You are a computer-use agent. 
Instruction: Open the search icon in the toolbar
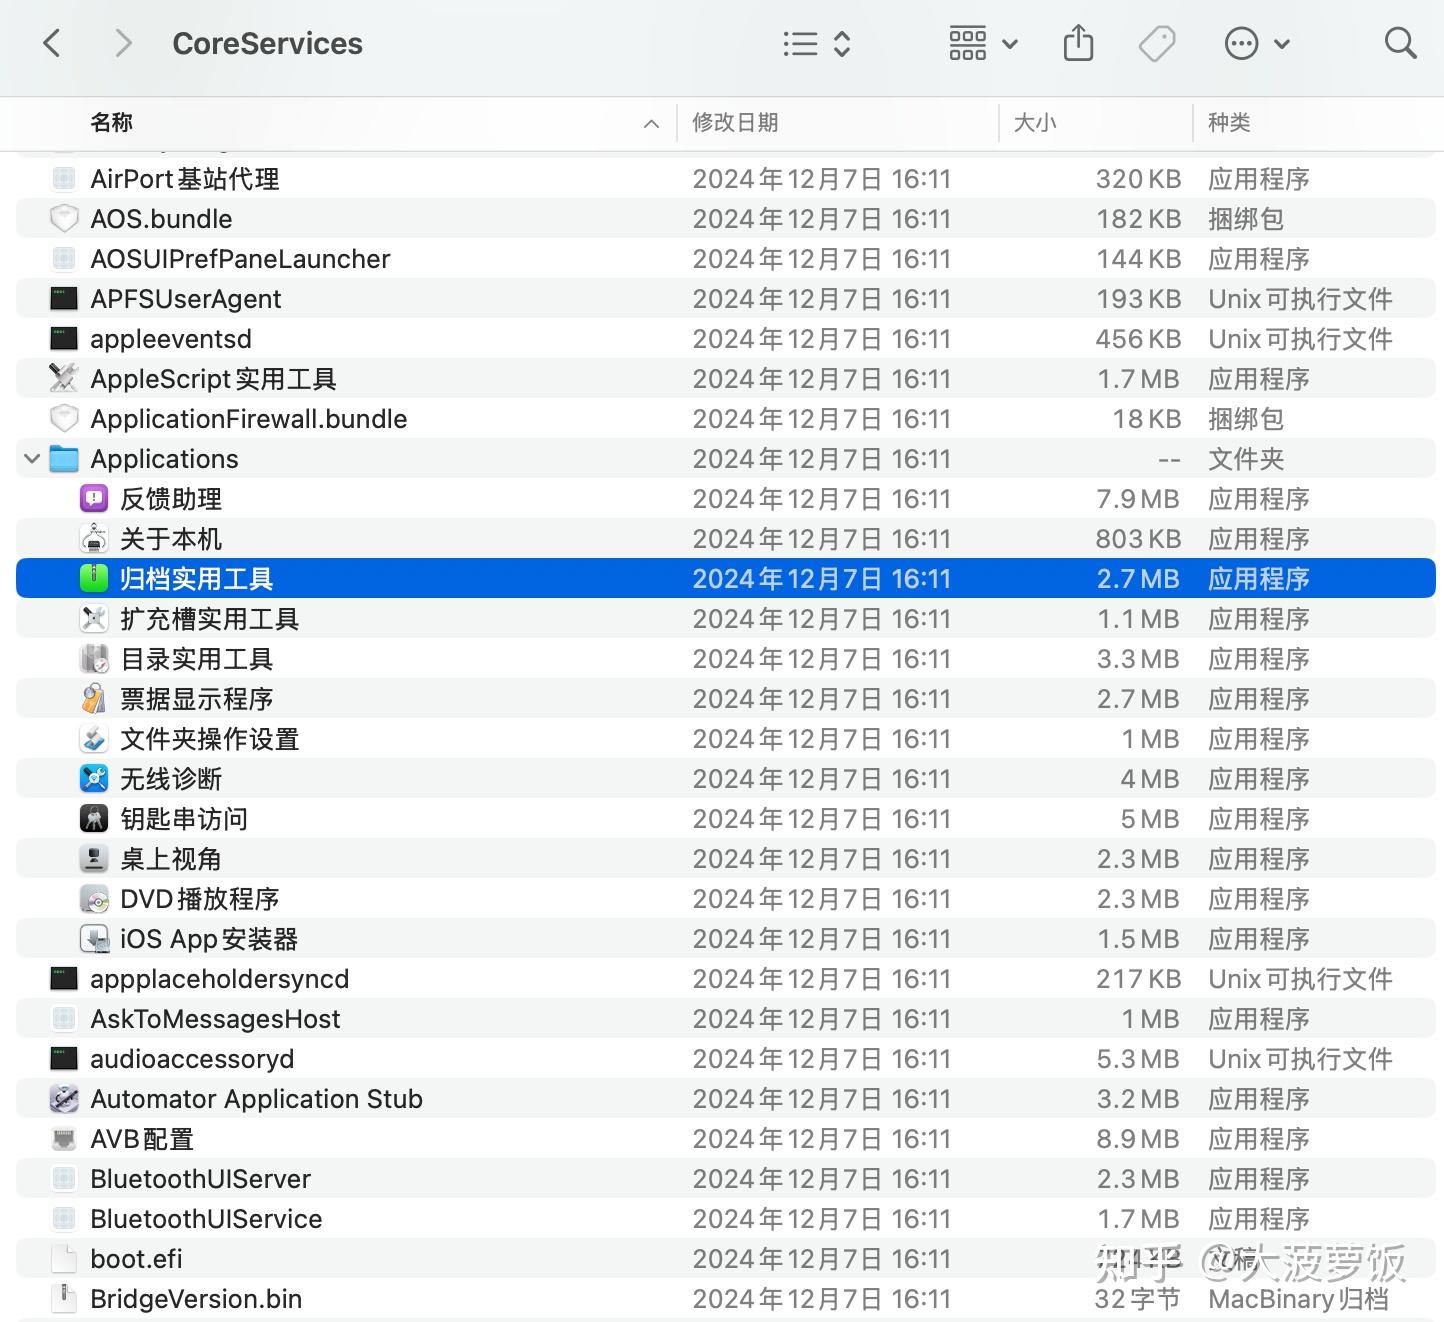pyautogui.click(x=1399, y=43)
